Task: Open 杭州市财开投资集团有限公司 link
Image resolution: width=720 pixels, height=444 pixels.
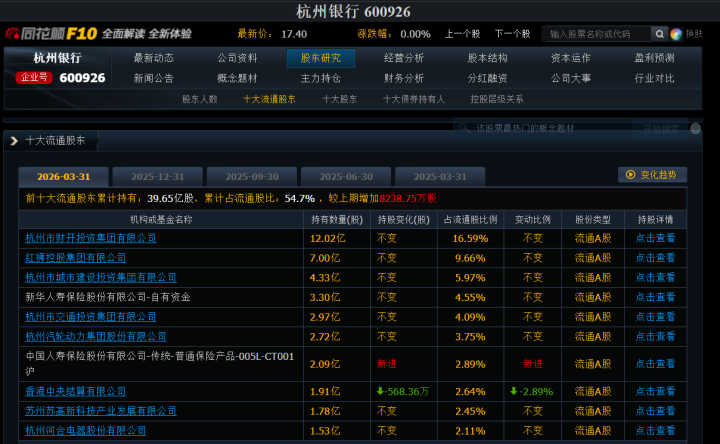Action: coord(90,238)
